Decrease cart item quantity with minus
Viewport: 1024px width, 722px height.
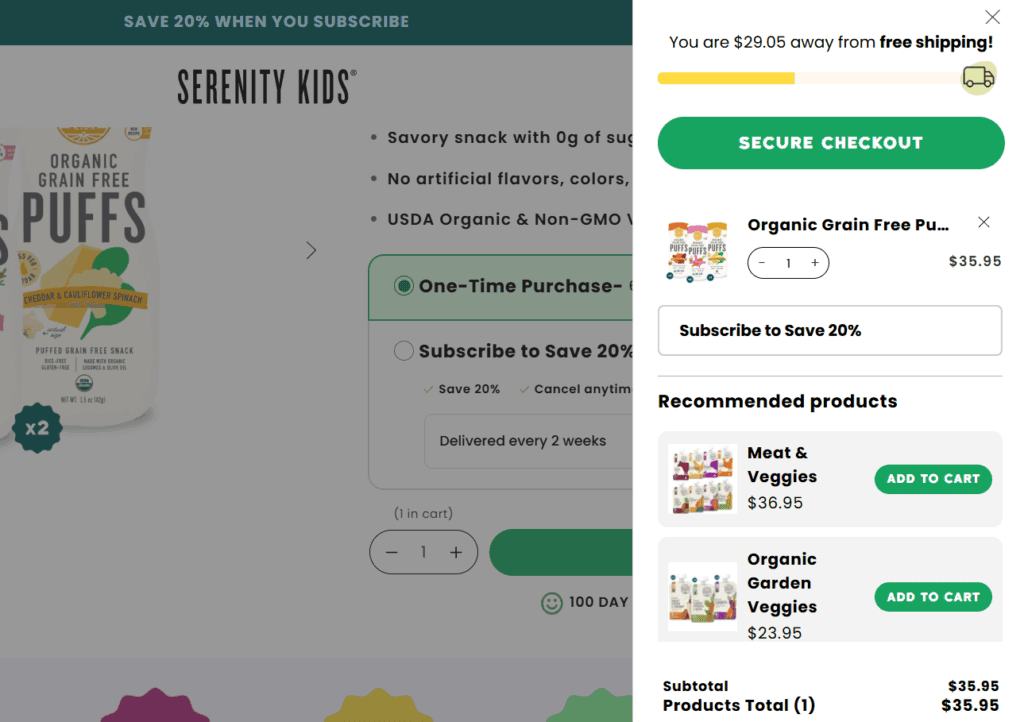pos(762,263)
